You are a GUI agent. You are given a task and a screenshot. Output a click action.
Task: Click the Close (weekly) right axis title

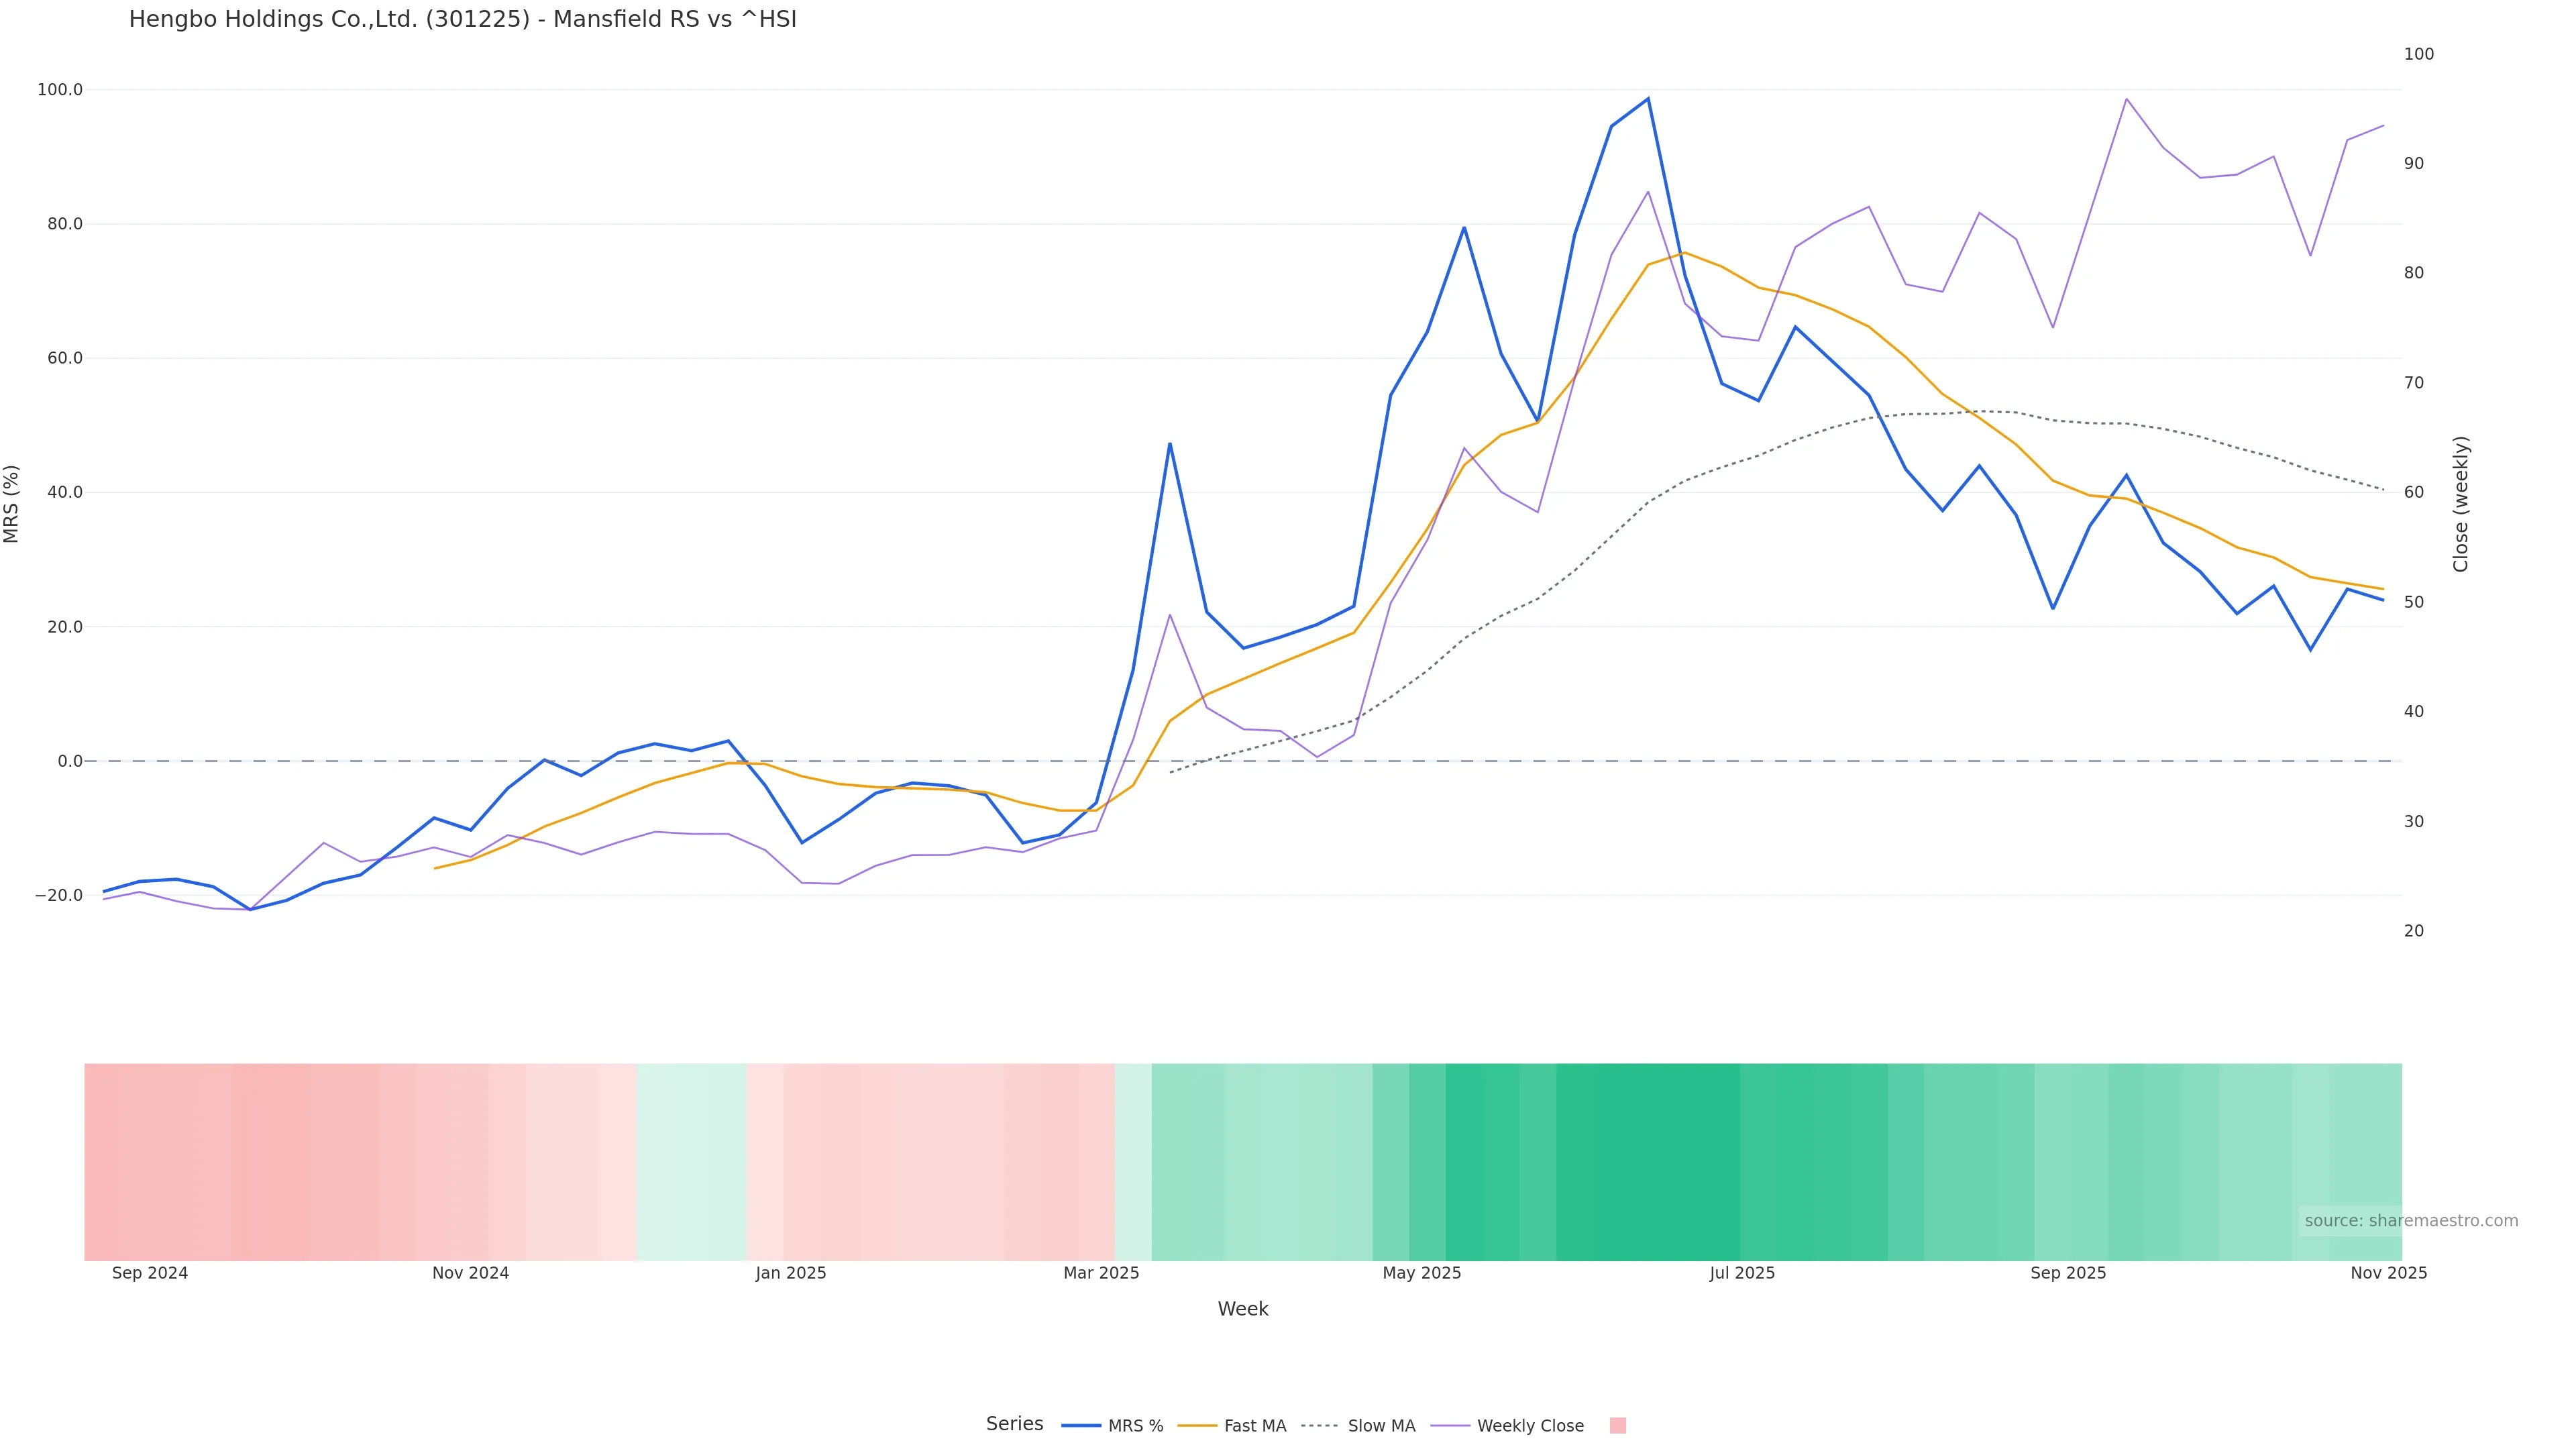coord(2461,504)
